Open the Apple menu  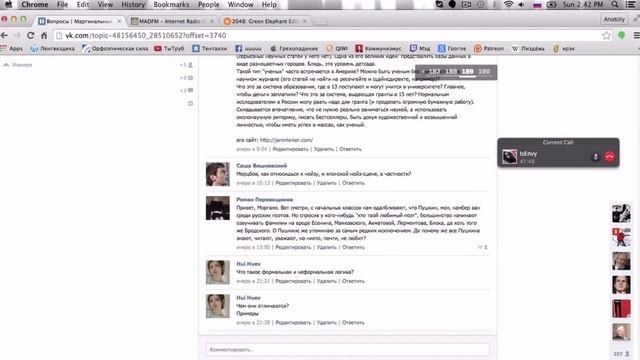[8, 4]
